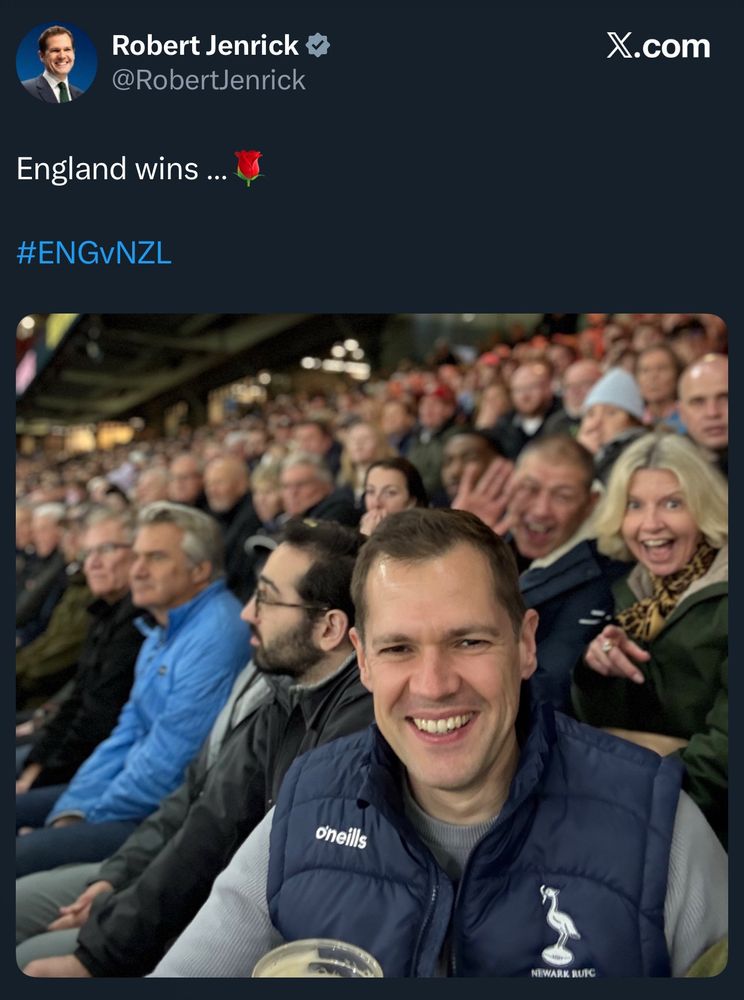
Task: Open photo at the smiling man's face
Action: point(442,663)
